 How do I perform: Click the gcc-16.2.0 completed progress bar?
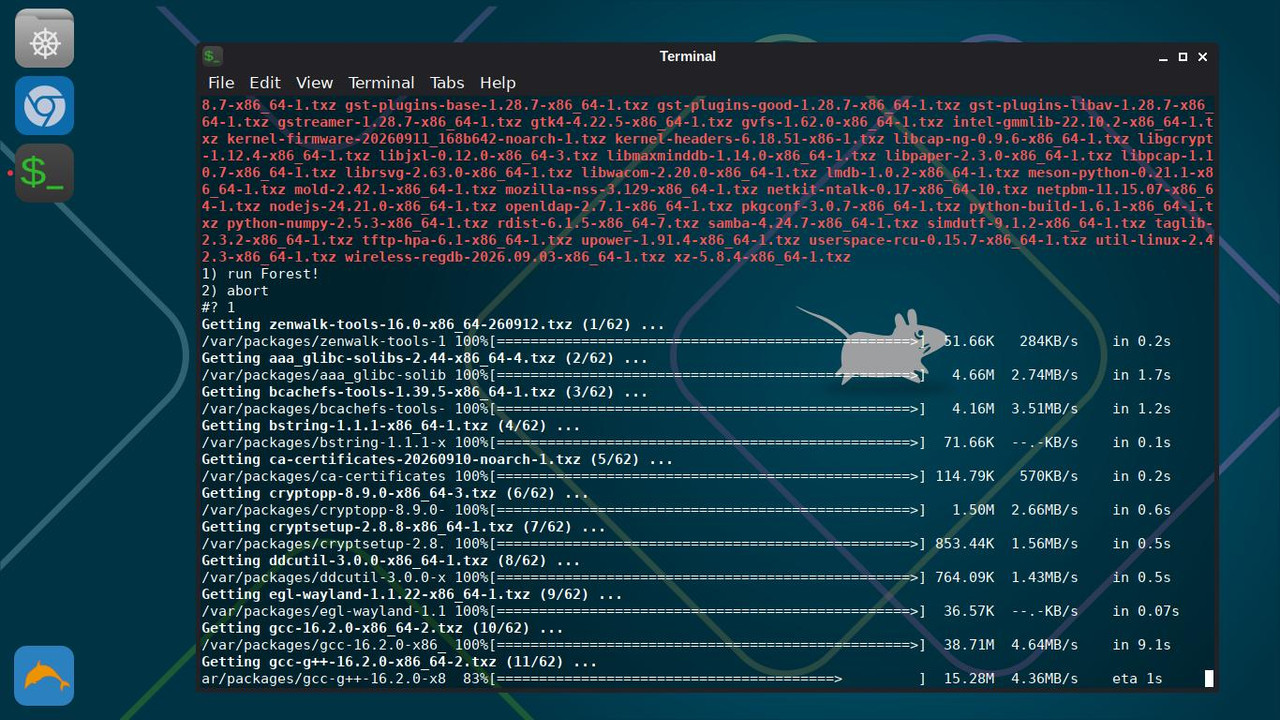708,645
